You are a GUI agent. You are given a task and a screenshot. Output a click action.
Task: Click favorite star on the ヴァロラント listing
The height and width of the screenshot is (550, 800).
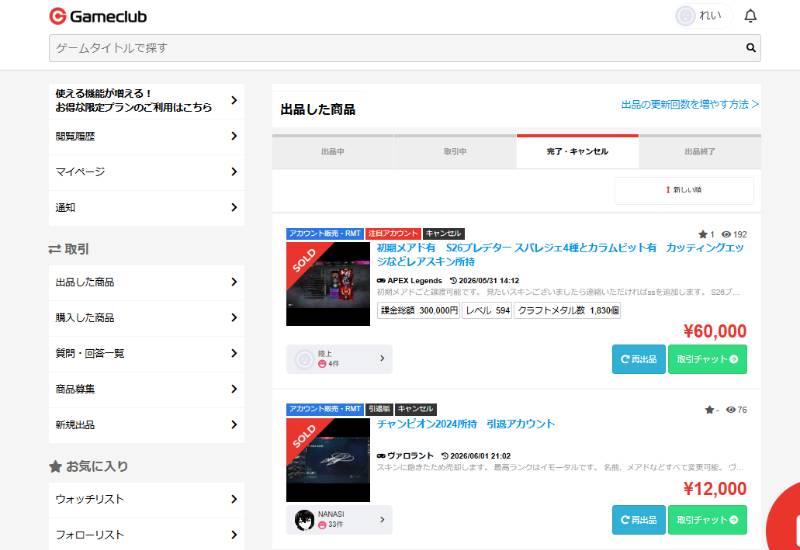pos(709,410)
